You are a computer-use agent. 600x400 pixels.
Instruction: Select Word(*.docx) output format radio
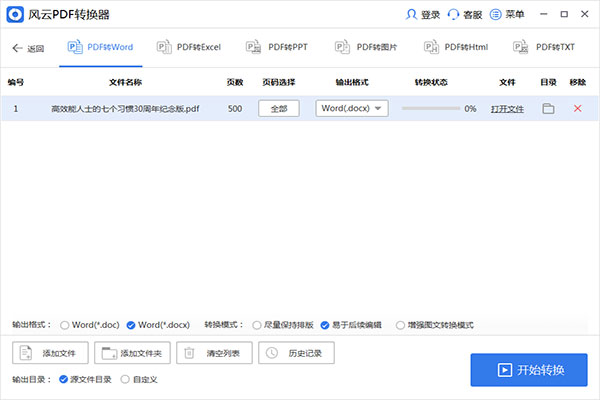click(131, 325)
